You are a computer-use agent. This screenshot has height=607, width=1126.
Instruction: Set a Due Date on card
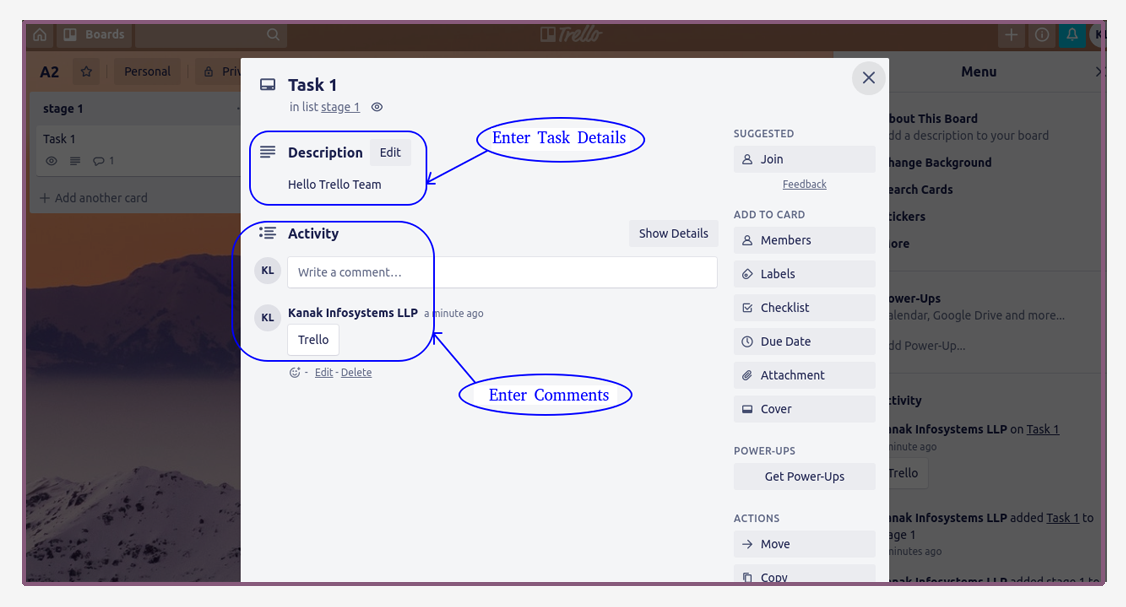[804, 342]
